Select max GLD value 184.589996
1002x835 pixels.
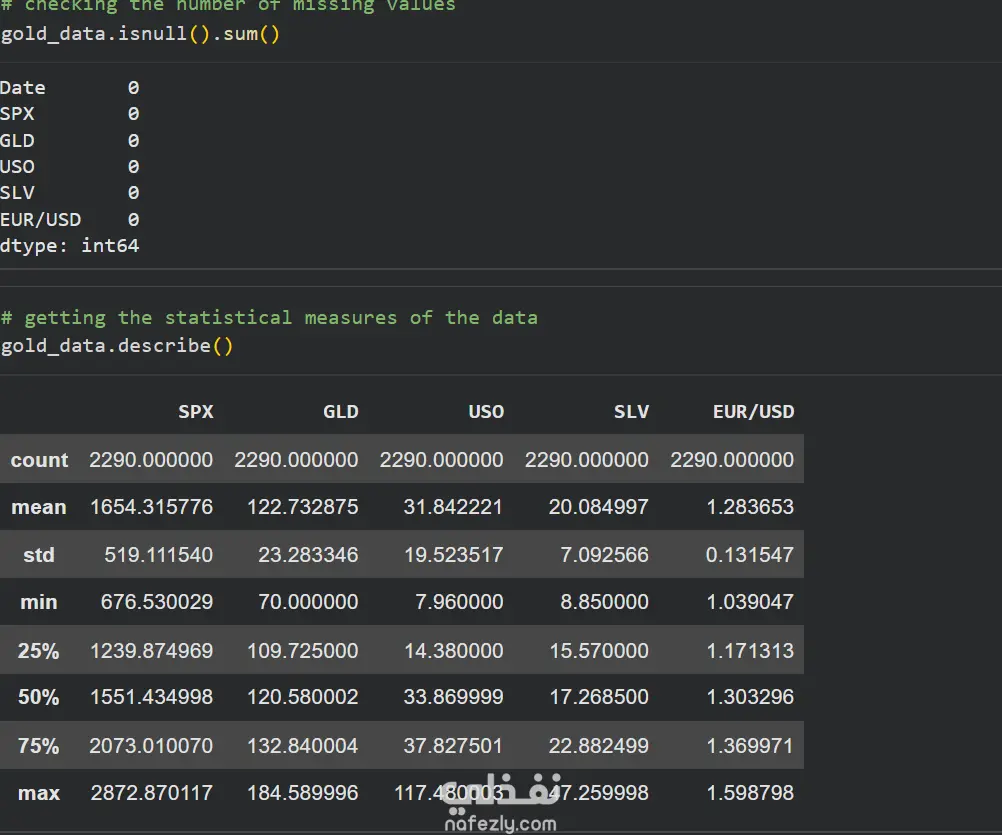(x=303, y=793)
